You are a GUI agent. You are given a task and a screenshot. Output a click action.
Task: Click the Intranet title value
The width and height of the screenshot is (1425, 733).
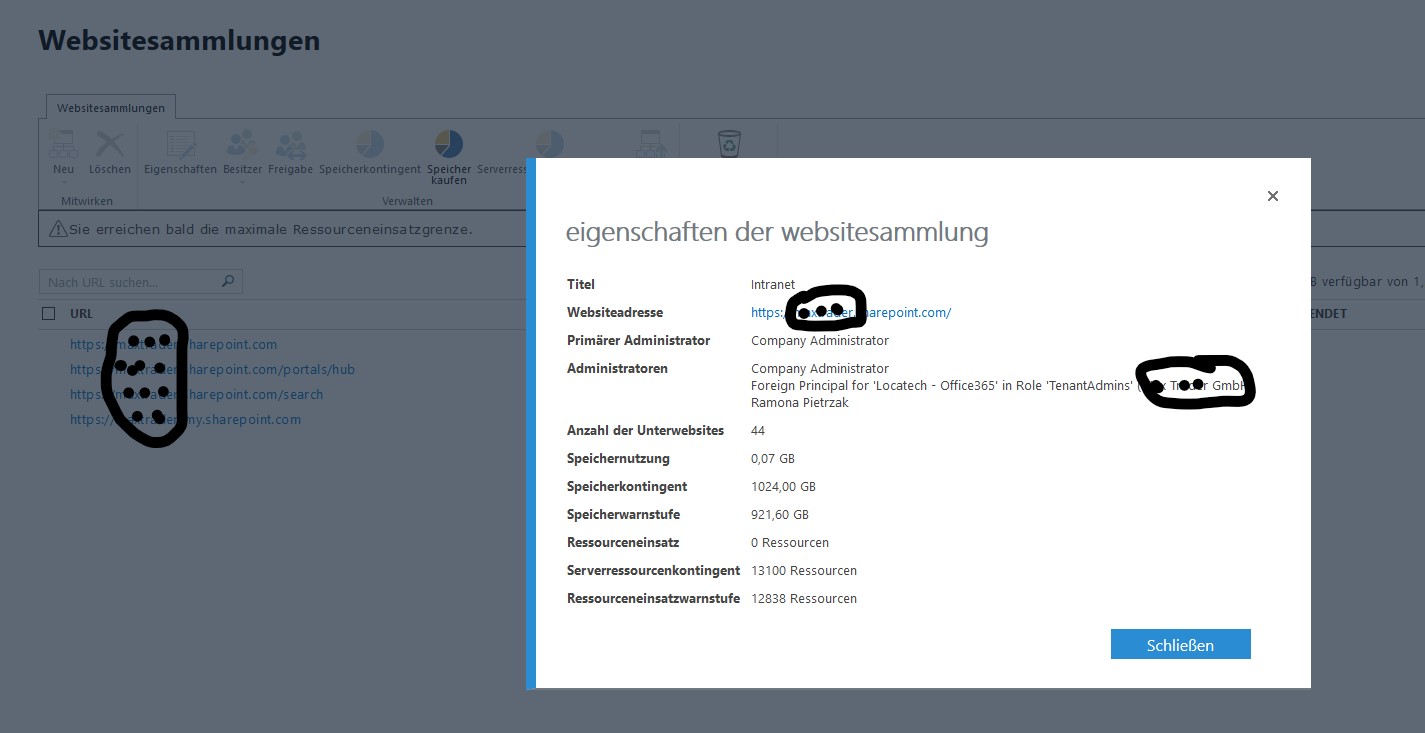pyautogui.click(x=773, y=284)
